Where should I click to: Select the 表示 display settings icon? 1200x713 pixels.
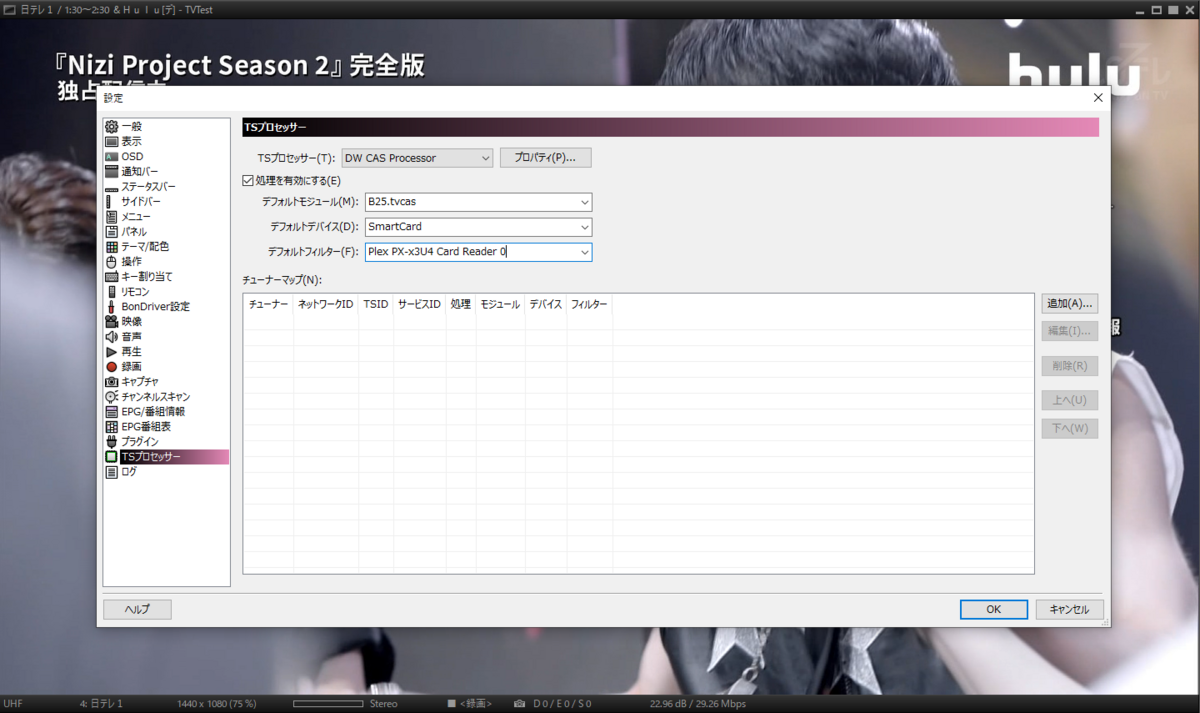point(111,142)
